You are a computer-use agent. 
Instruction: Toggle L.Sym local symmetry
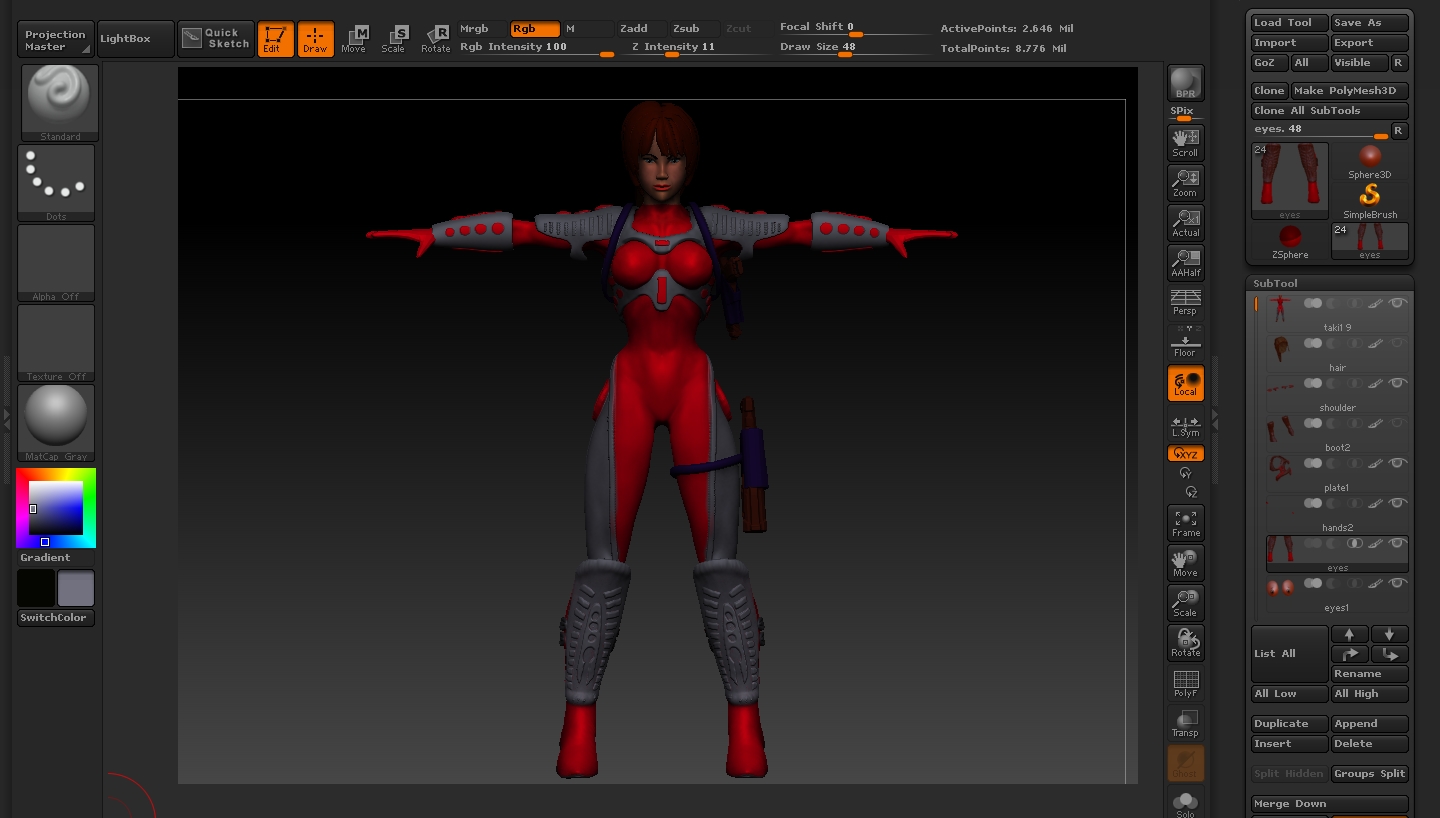pyautogui.click(x=1186, y=425)
